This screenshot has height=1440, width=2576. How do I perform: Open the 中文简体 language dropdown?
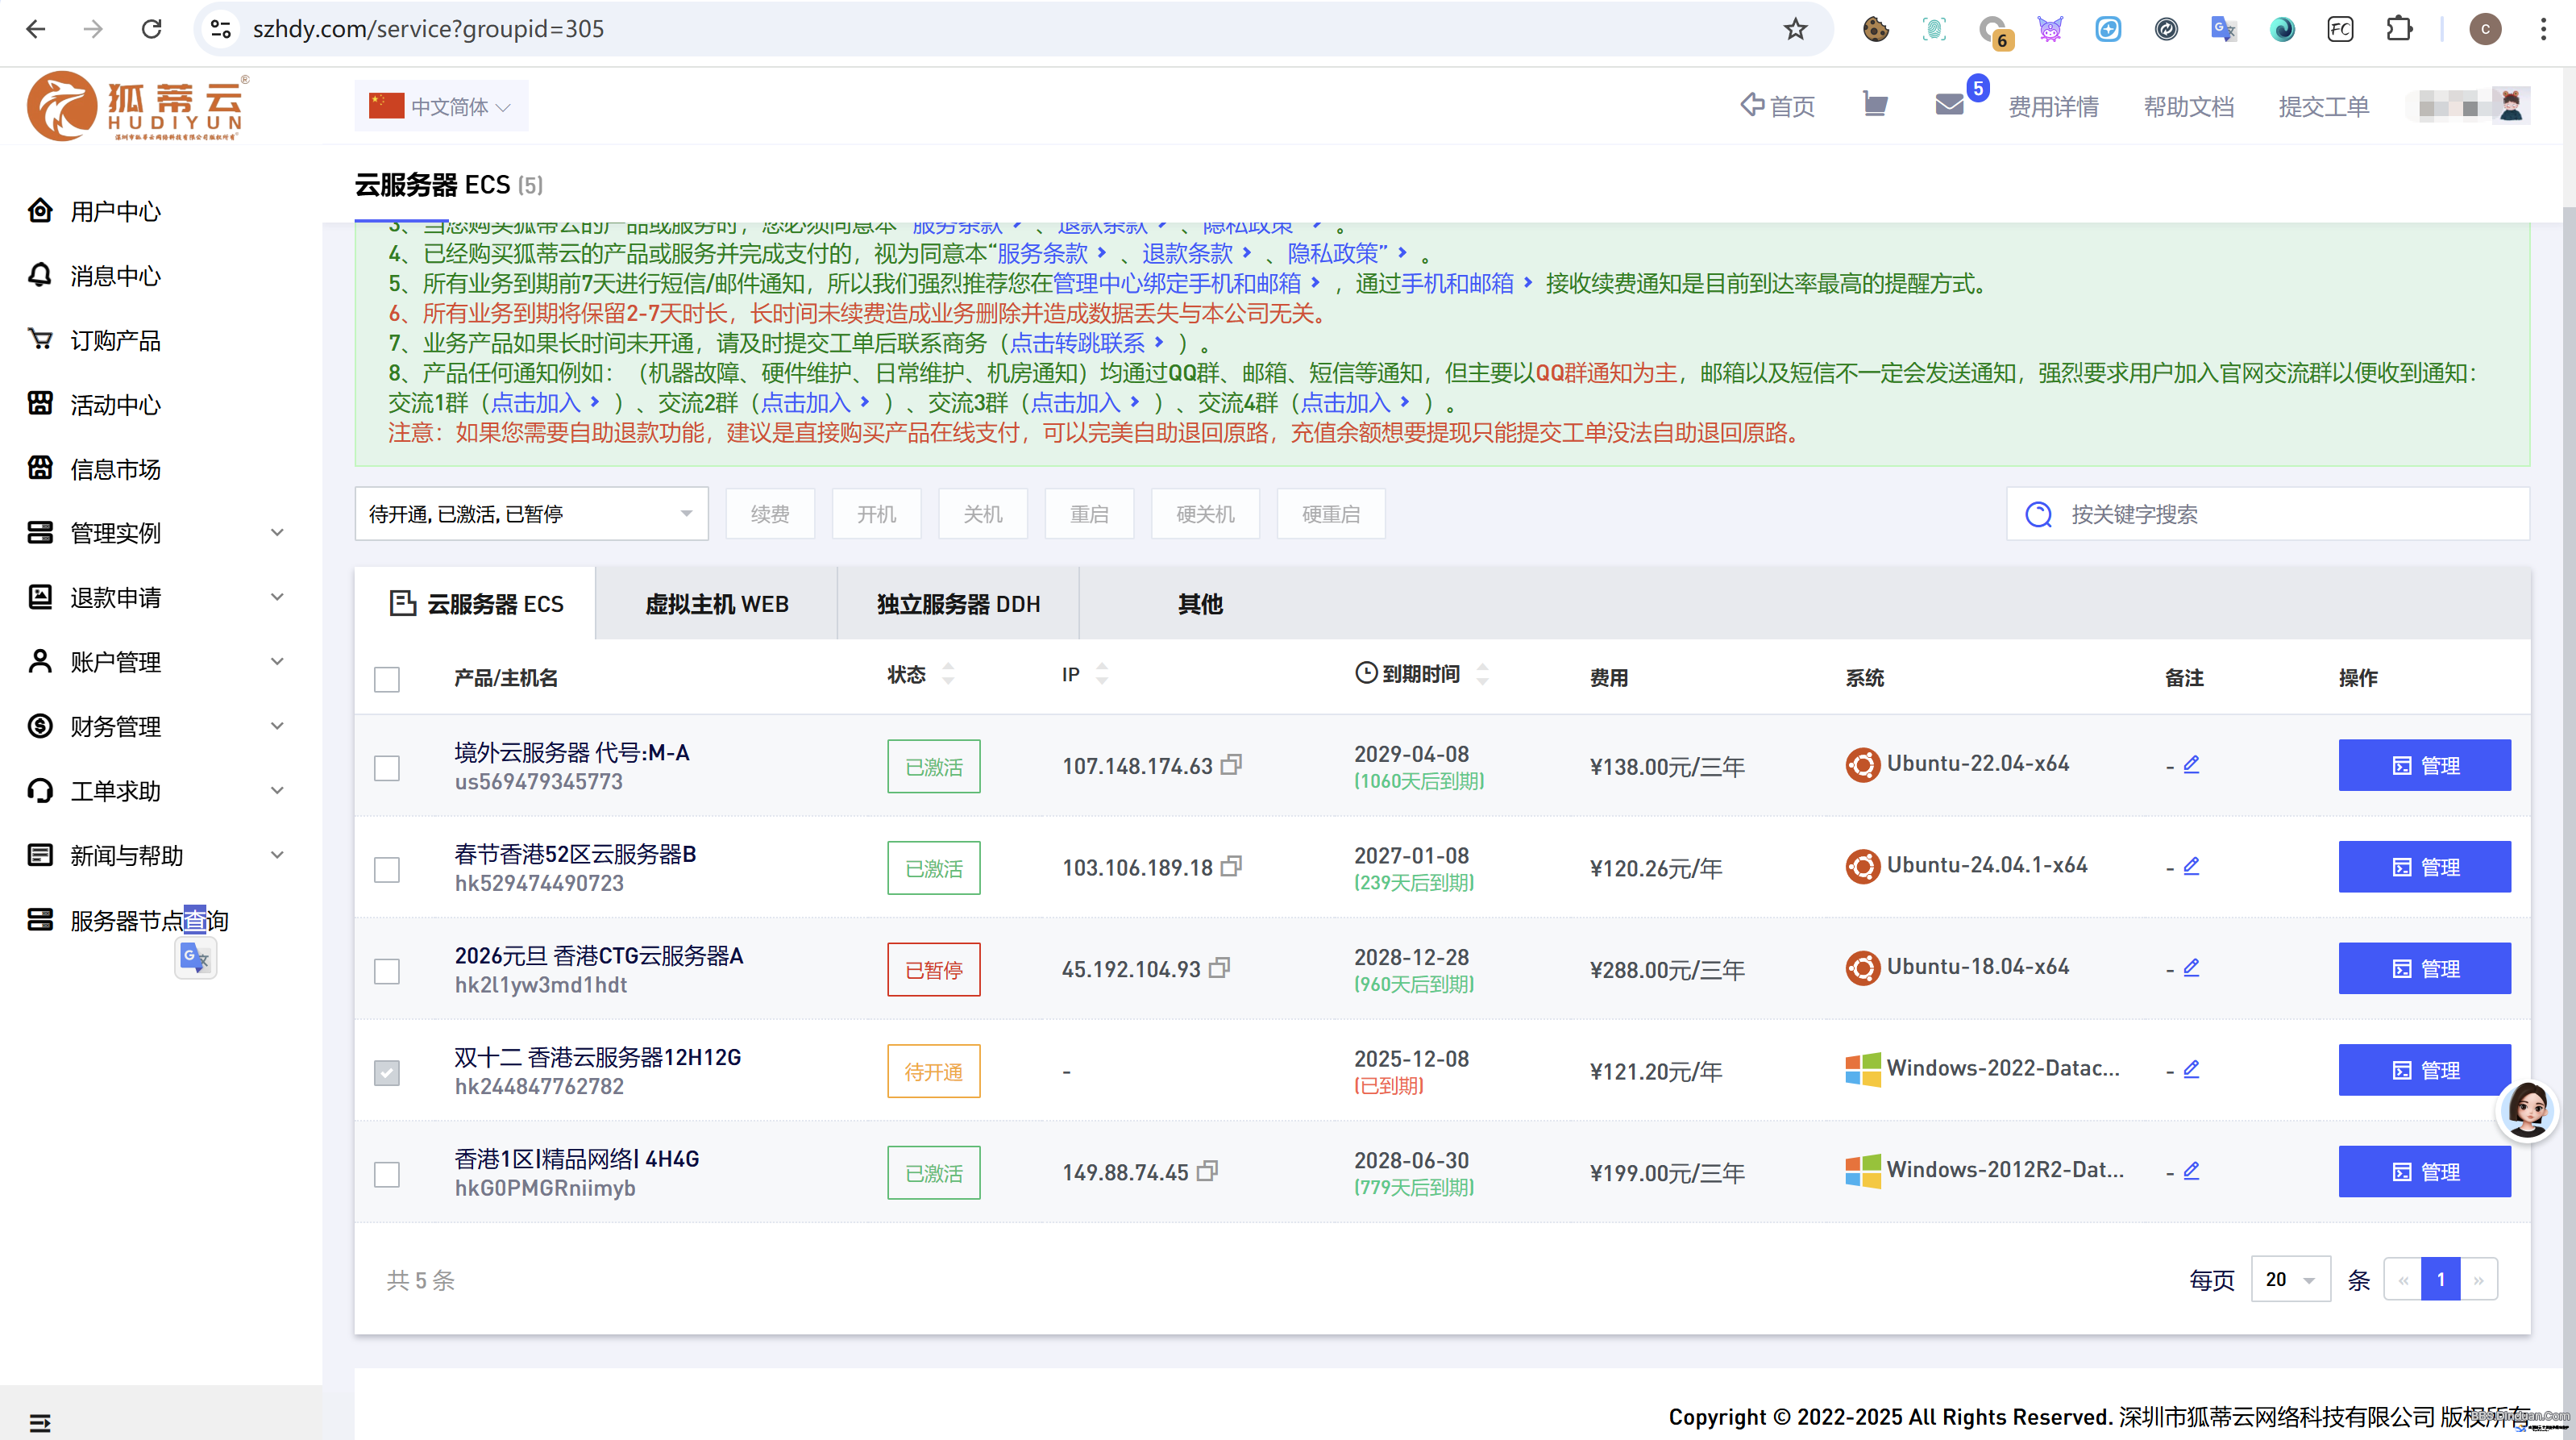[441, 106]
